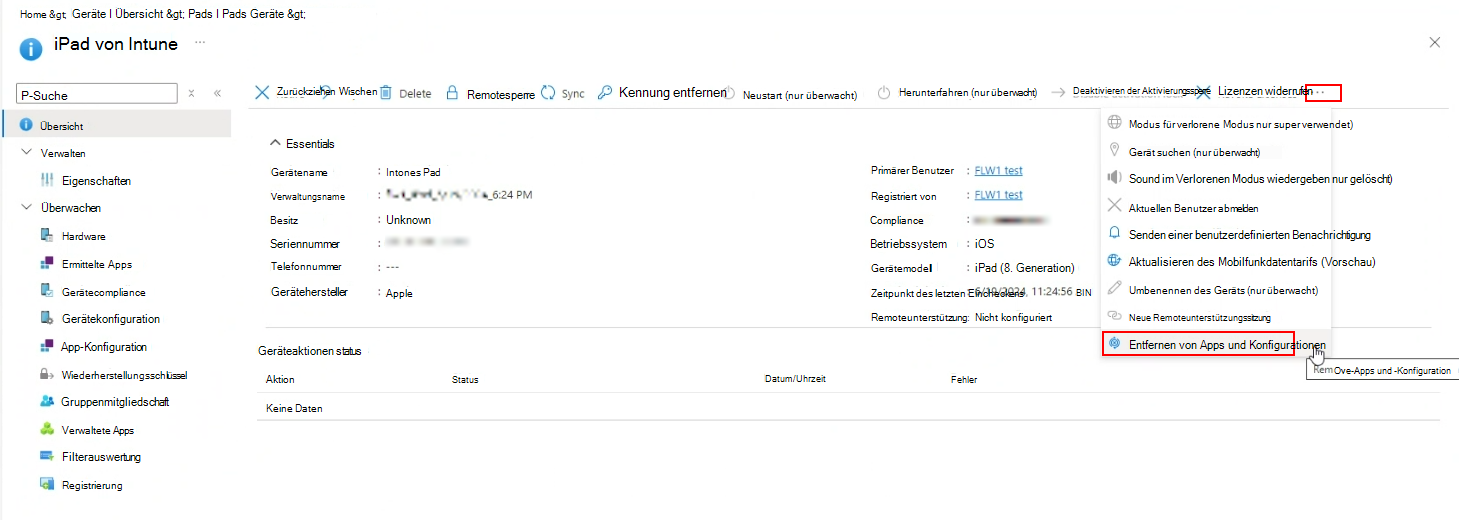
Task: Click the Status column header
Action: (x=465, y=380)
